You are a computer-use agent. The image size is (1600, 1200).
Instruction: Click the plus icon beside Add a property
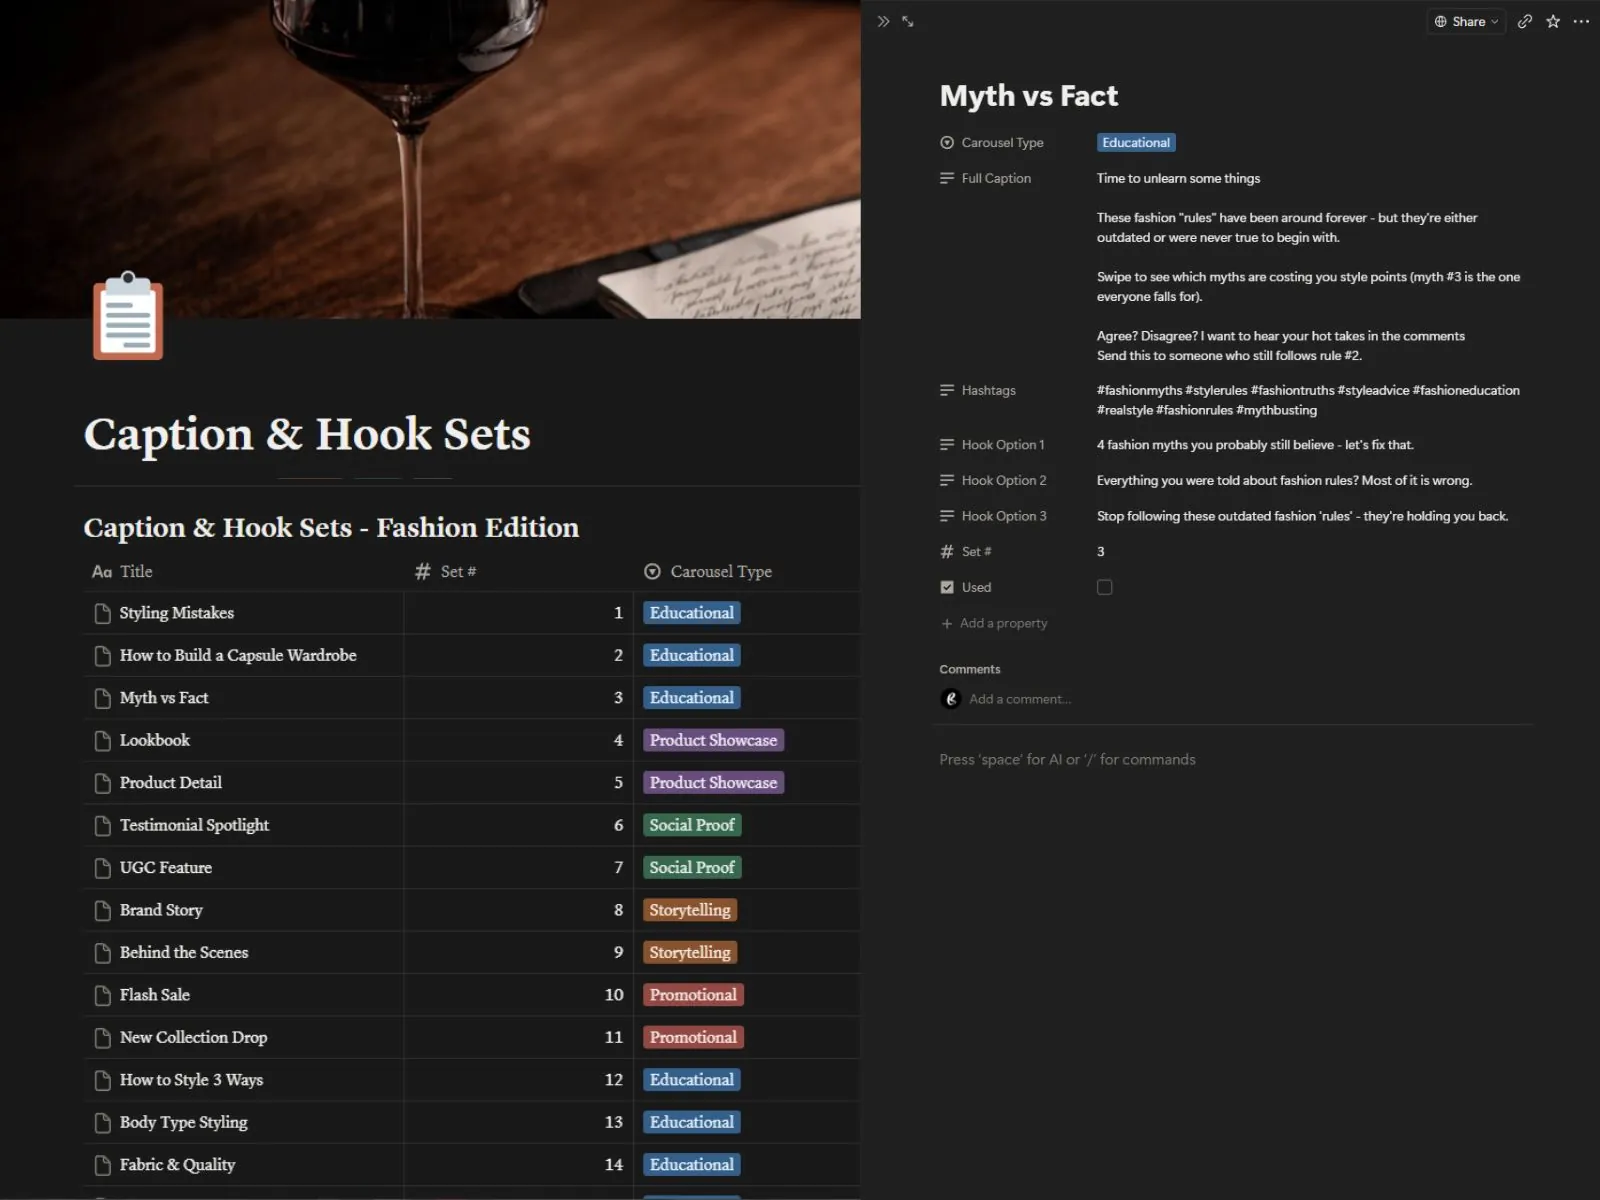pos(946,623)
